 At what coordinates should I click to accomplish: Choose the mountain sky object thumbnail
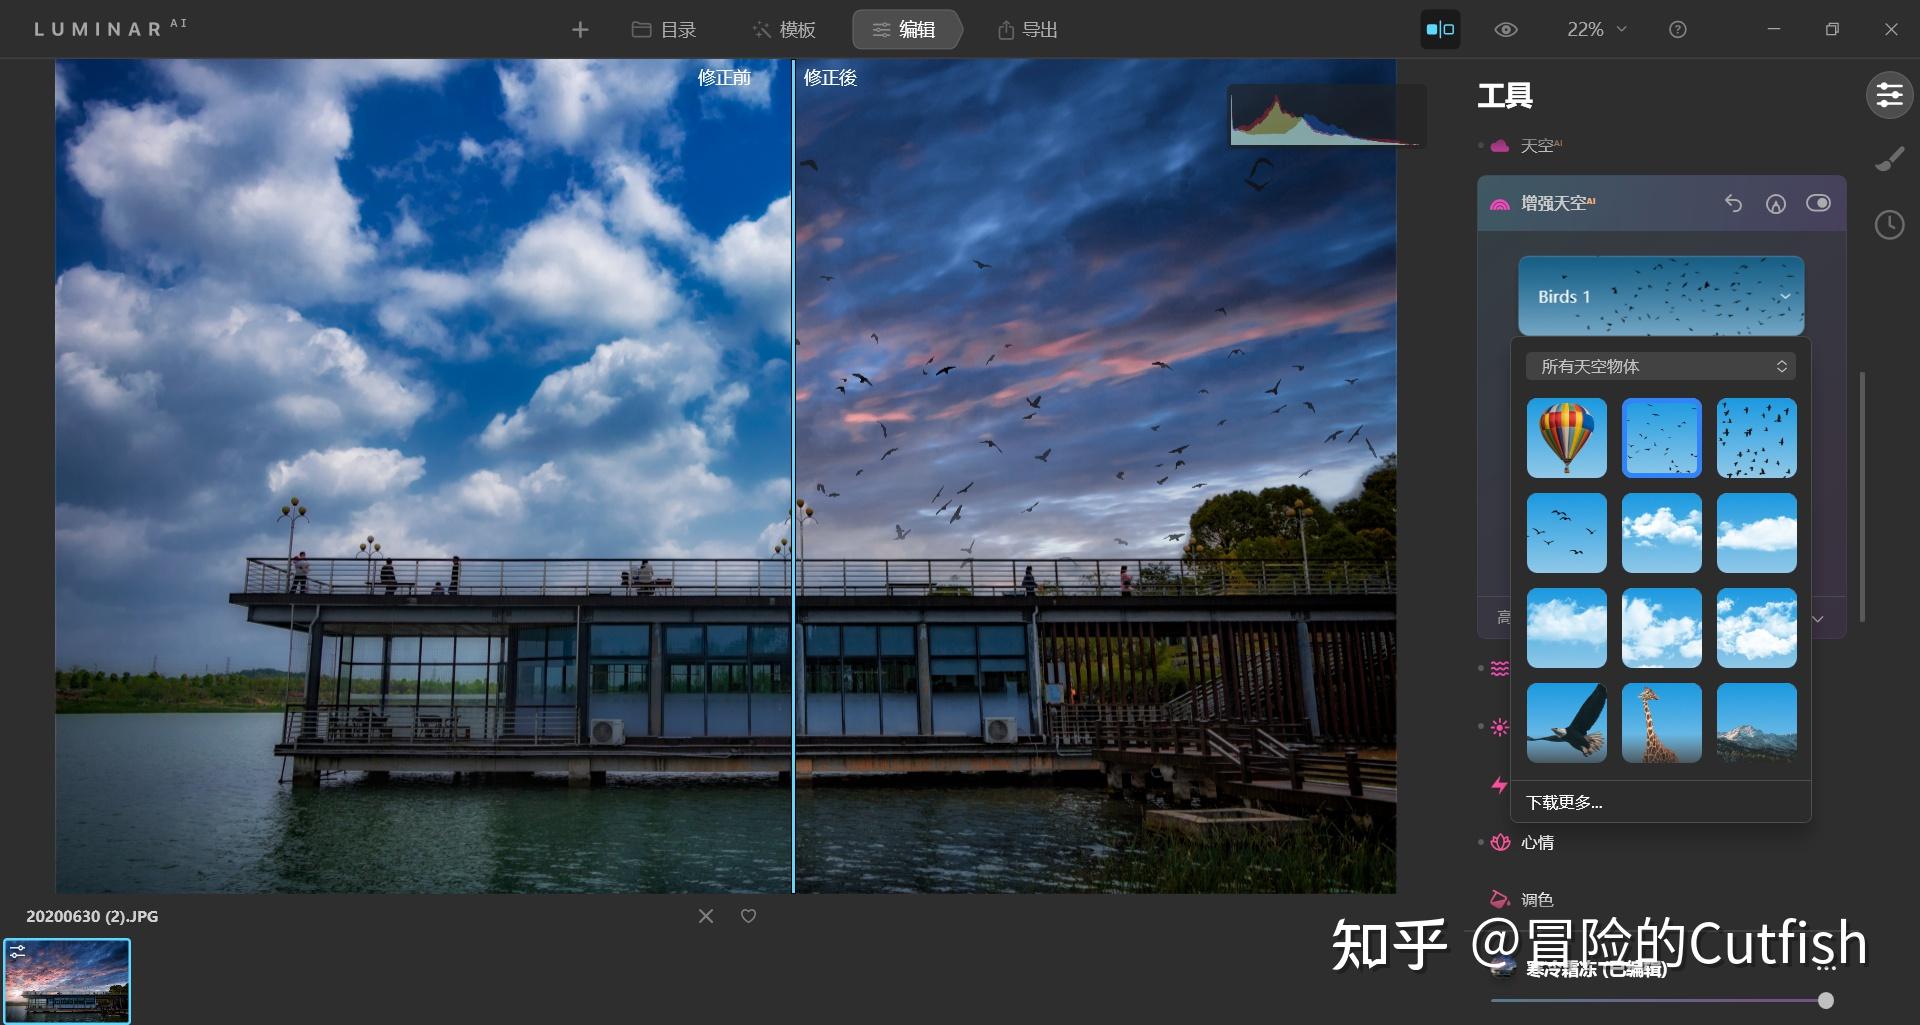(x=1757, y=723)
